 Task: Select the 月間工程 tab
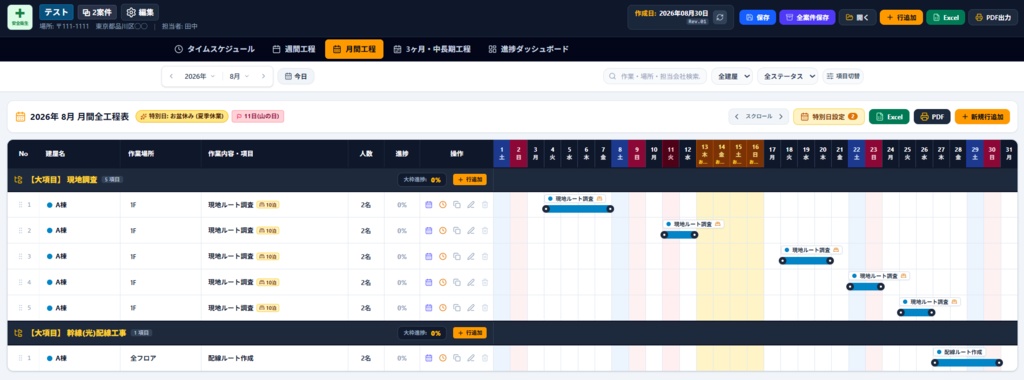(354, 49)
